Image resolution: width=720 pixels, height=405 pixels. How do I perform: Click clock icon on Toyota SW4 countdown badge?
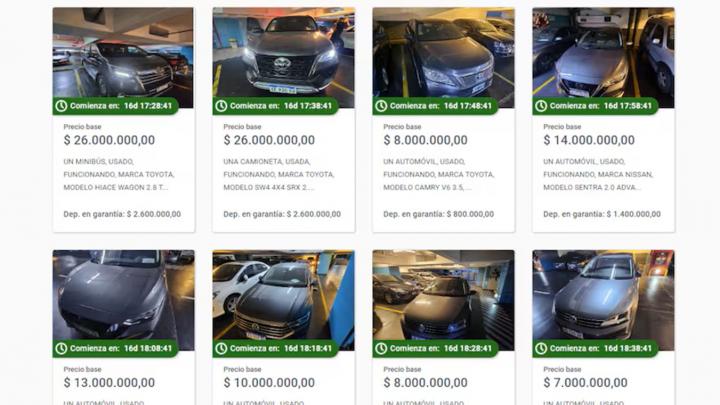(x=221, y=106)
